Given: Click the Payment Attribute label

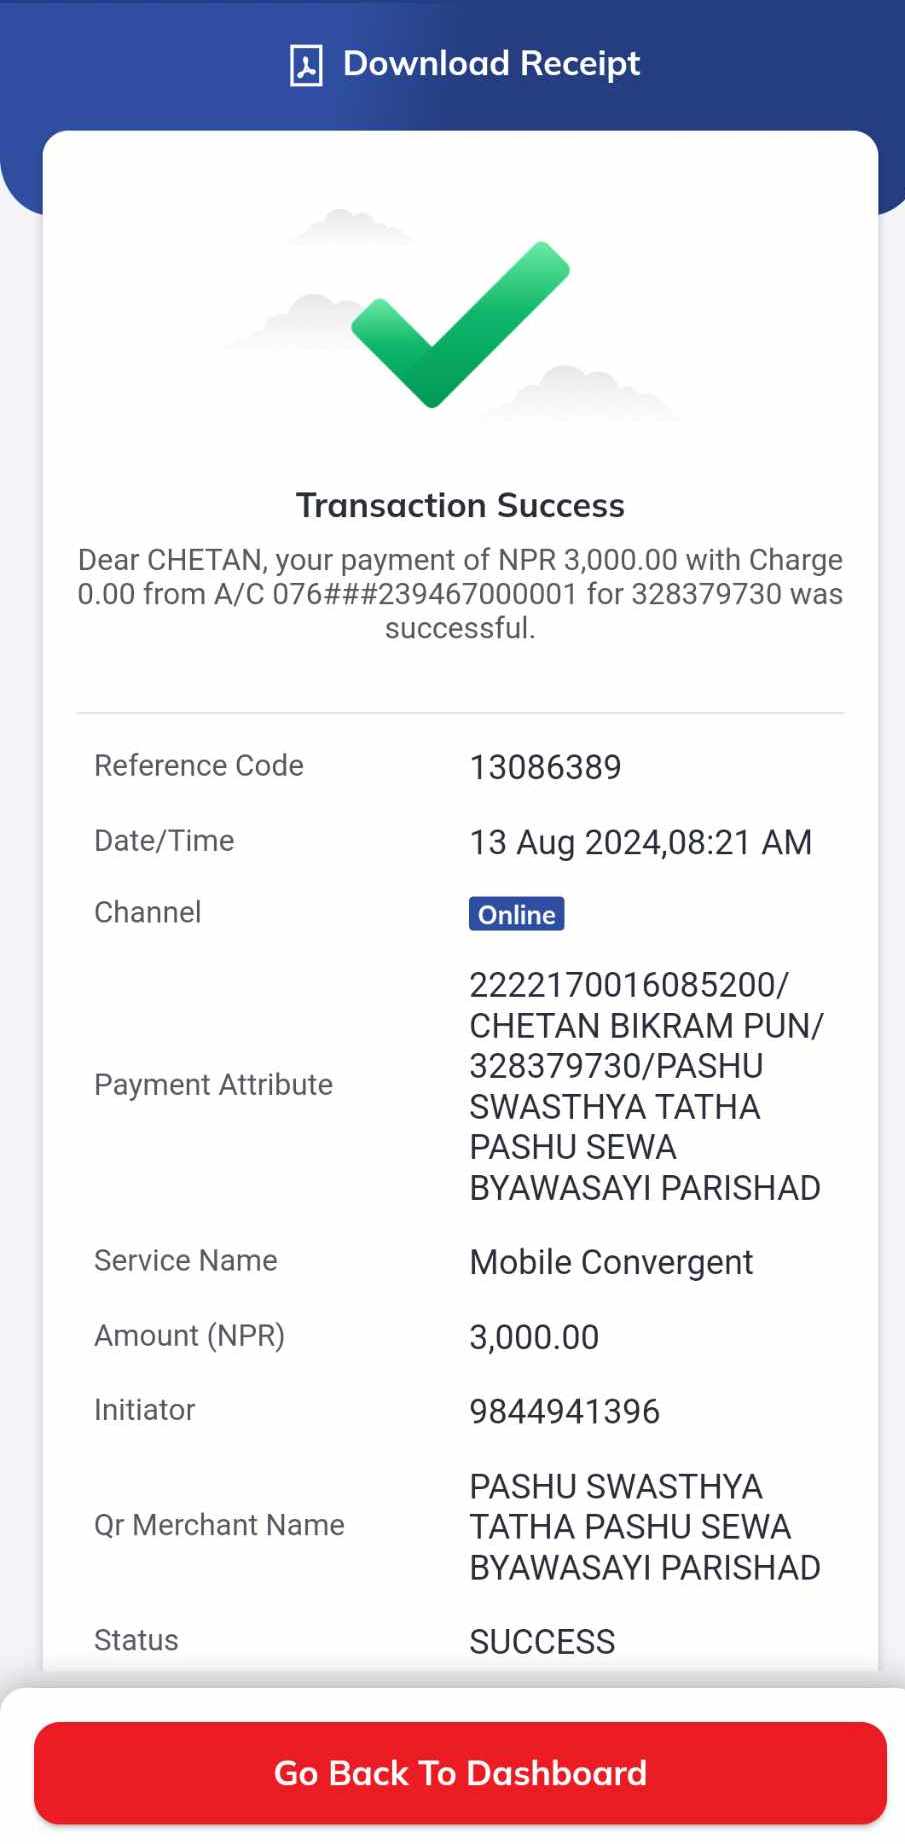Looking at the screenshot, I should tap(213, 1085).
